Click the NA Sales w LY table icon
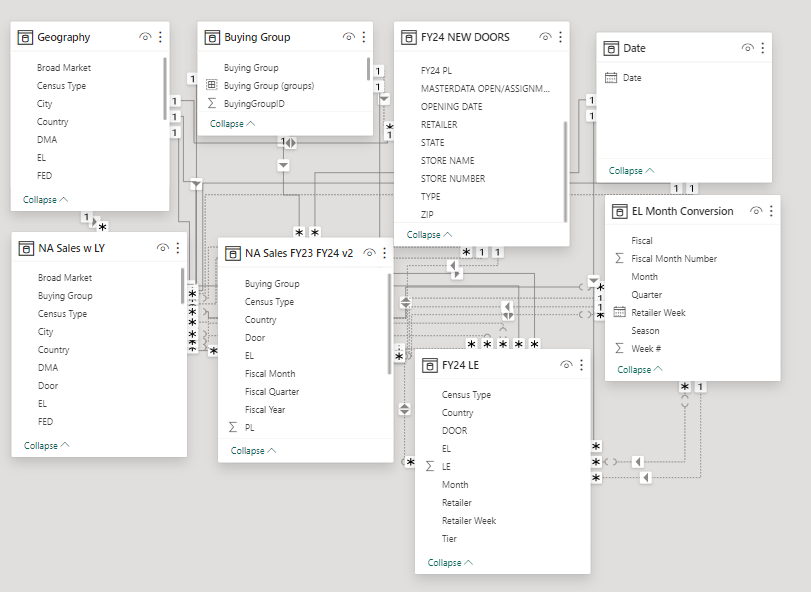 pyautogui.click(x=26, y=248)
